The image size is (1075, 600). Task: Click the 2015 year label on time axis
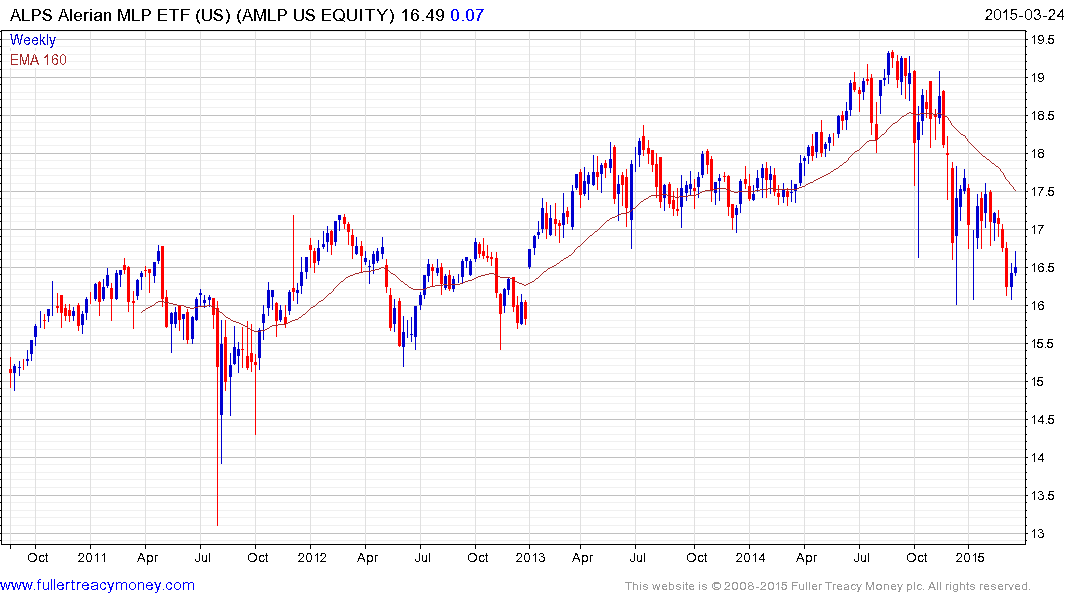pyautogui.click(x=970, y=557)
